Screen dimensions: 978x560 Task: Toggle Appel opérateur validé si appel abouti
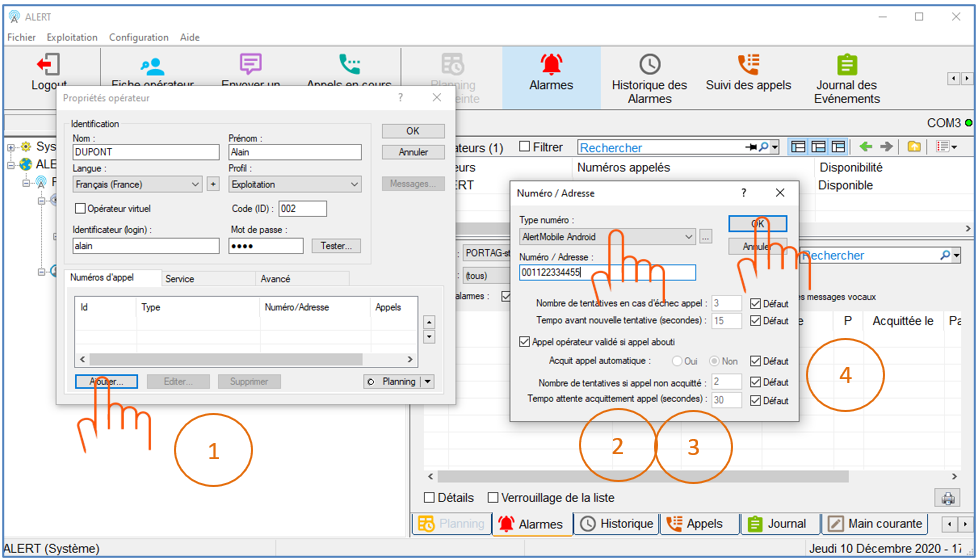coord(526,341)
